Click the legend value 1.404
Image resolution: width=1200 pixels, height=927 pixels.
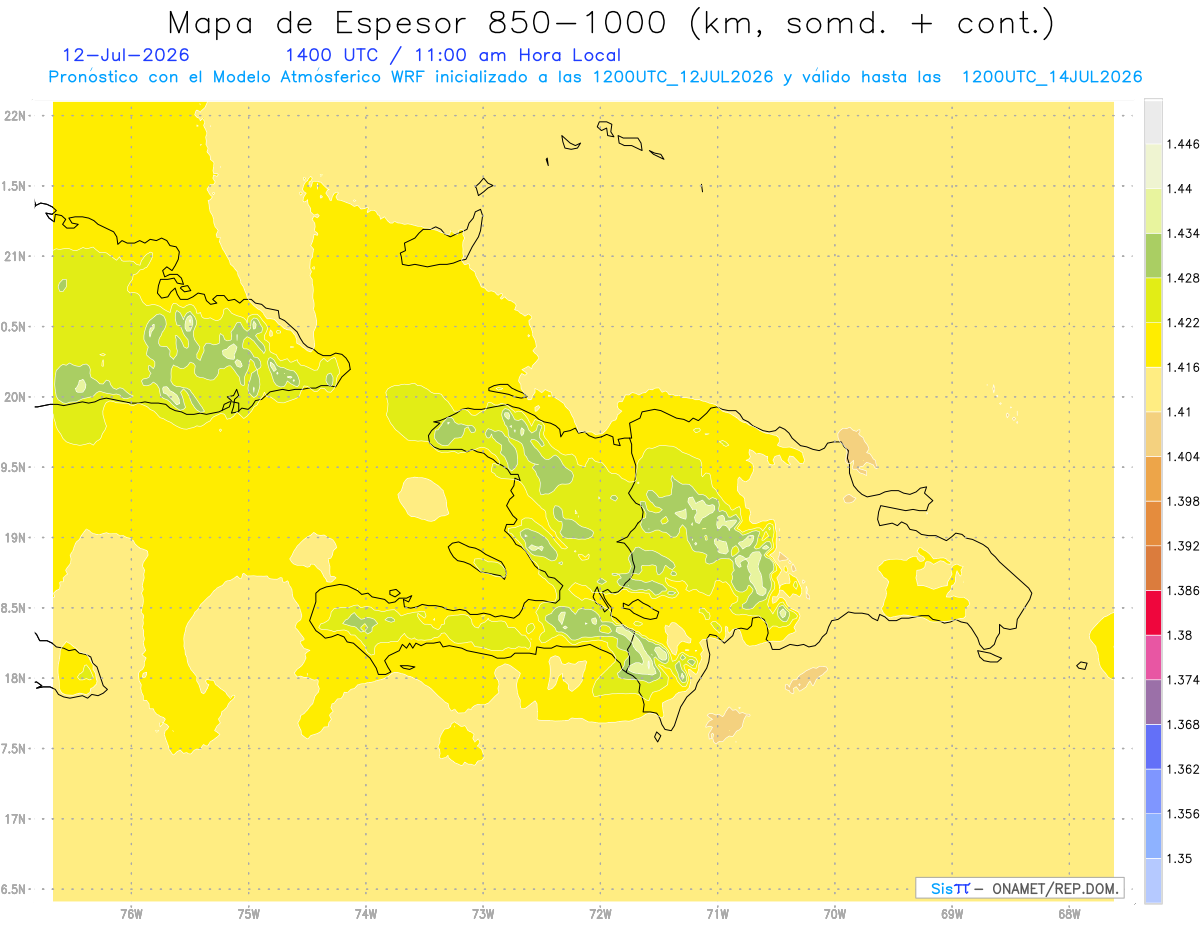[1183, 456]
